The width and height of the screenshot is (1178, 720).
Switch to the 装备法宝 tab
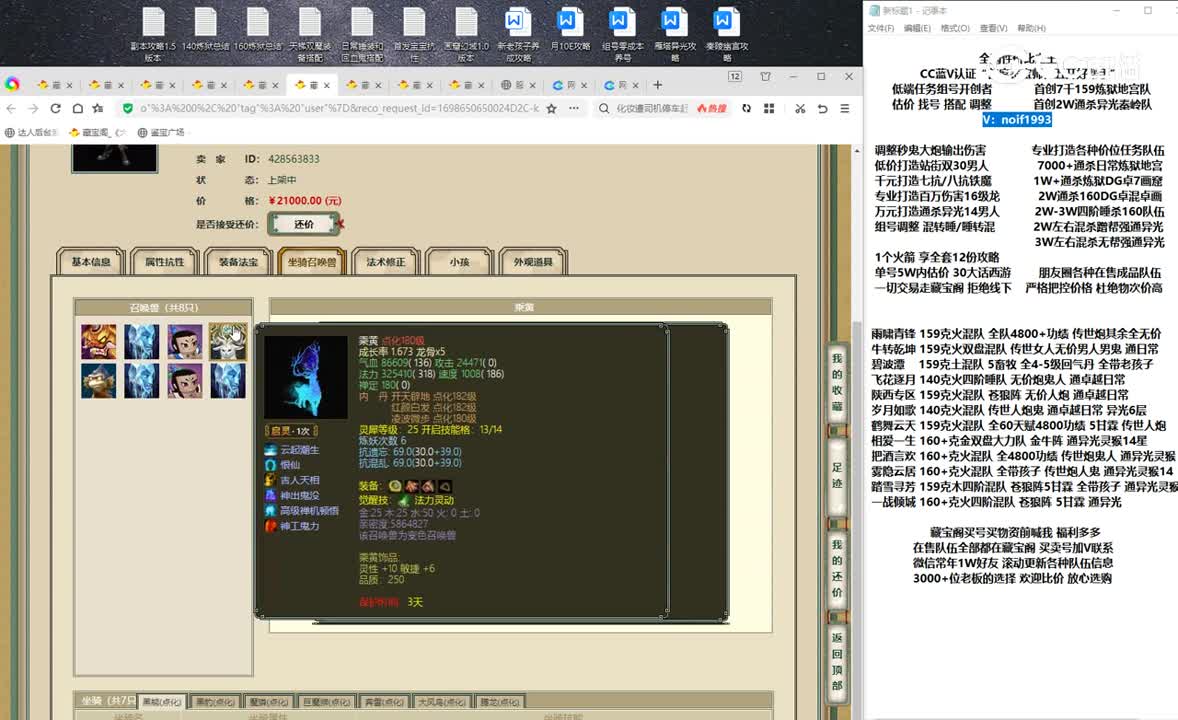pos(238,262)
